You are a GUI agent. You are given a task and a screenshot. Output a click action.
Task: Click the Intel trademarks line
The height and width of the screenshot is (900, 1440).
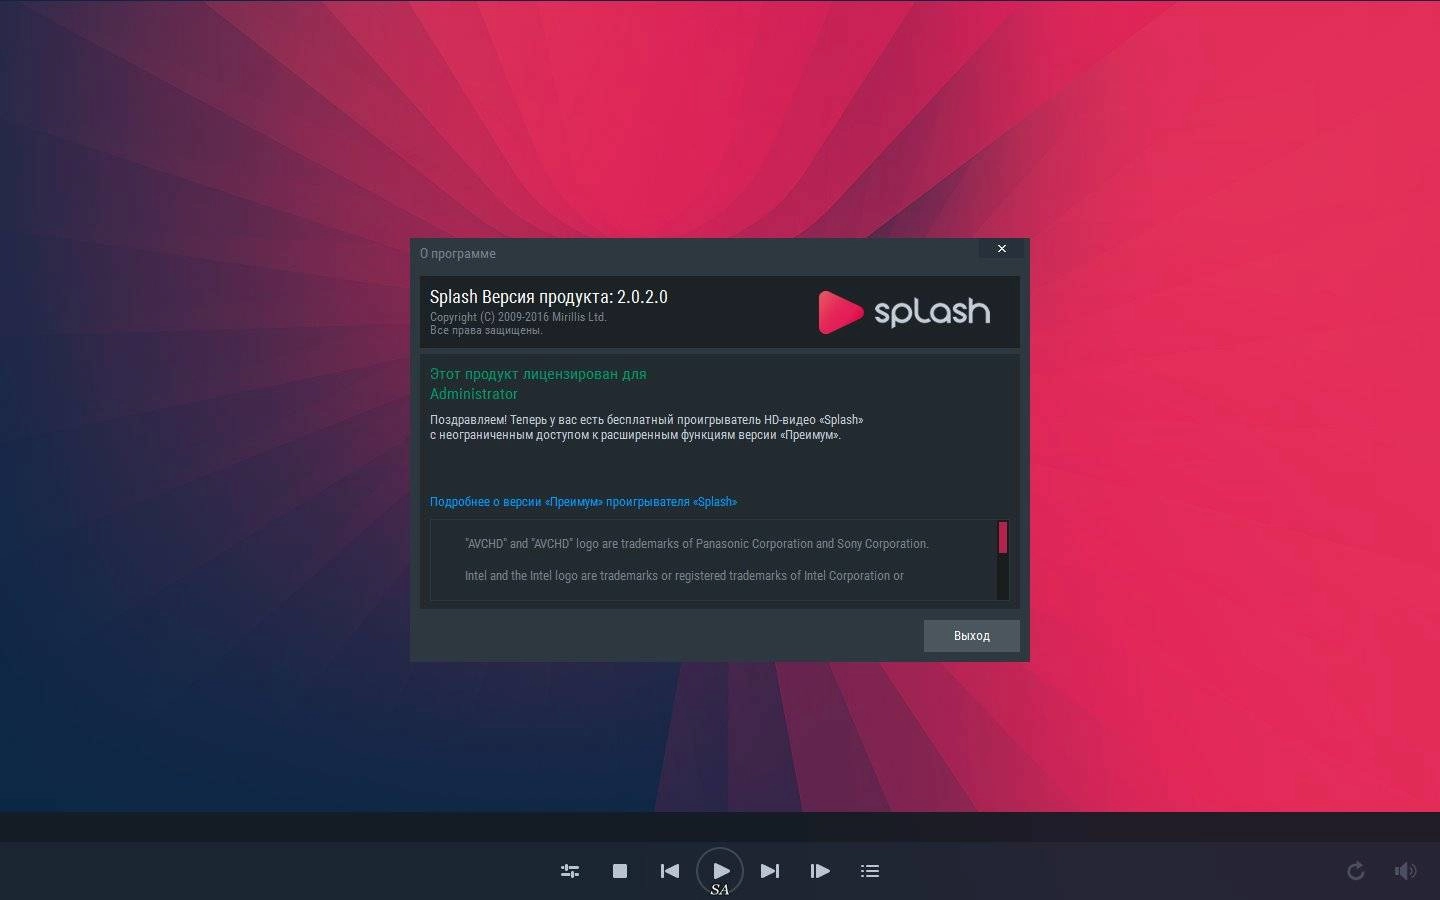[x=684, y=576]
